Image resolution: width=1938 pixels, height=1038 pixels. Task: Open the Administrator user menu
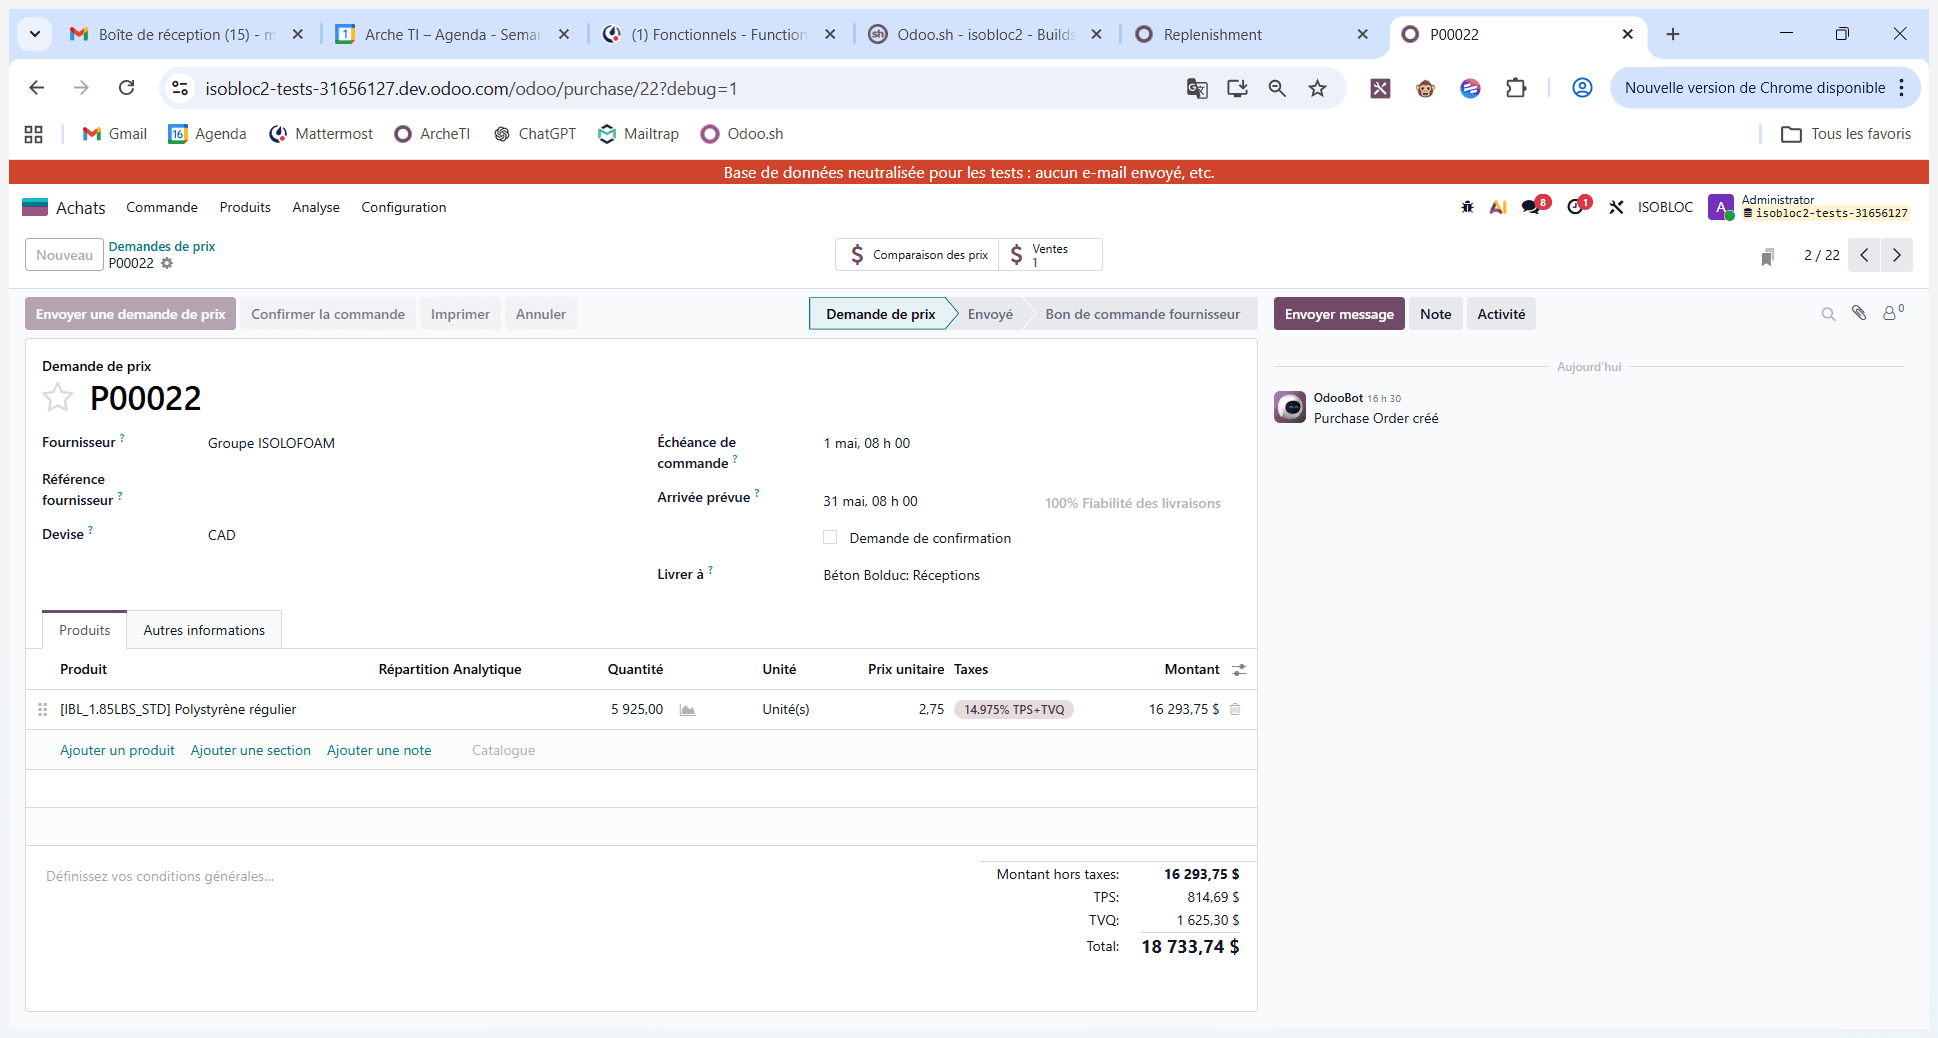[x=1809, y=207]
